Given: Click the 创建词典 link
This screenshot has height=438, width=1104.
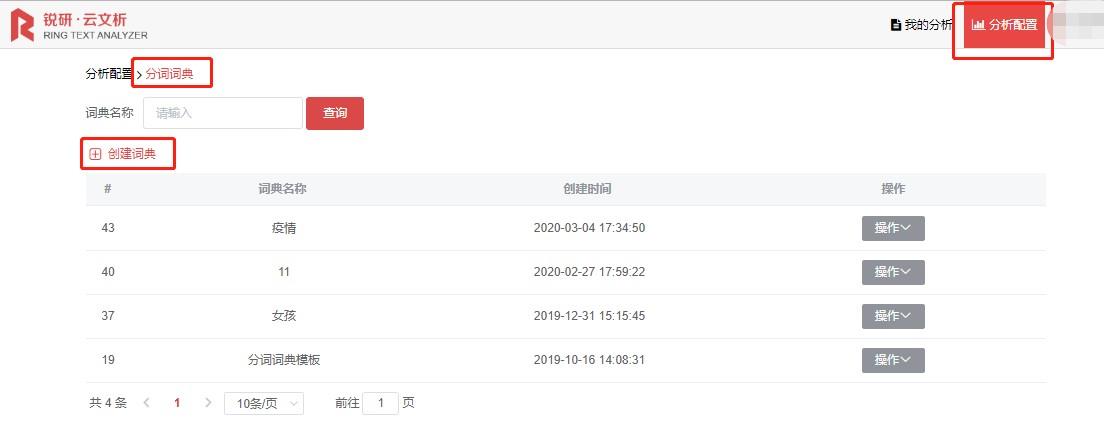Looking at the screenshot, I should tap(132, 154).
